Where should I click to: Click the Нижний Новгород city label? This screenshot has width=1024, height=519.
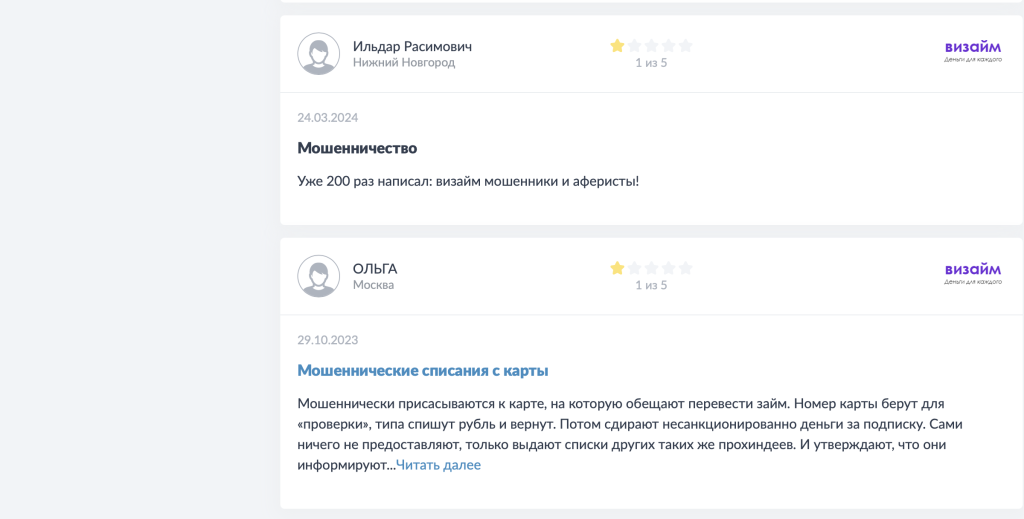[x=404, y=63]
